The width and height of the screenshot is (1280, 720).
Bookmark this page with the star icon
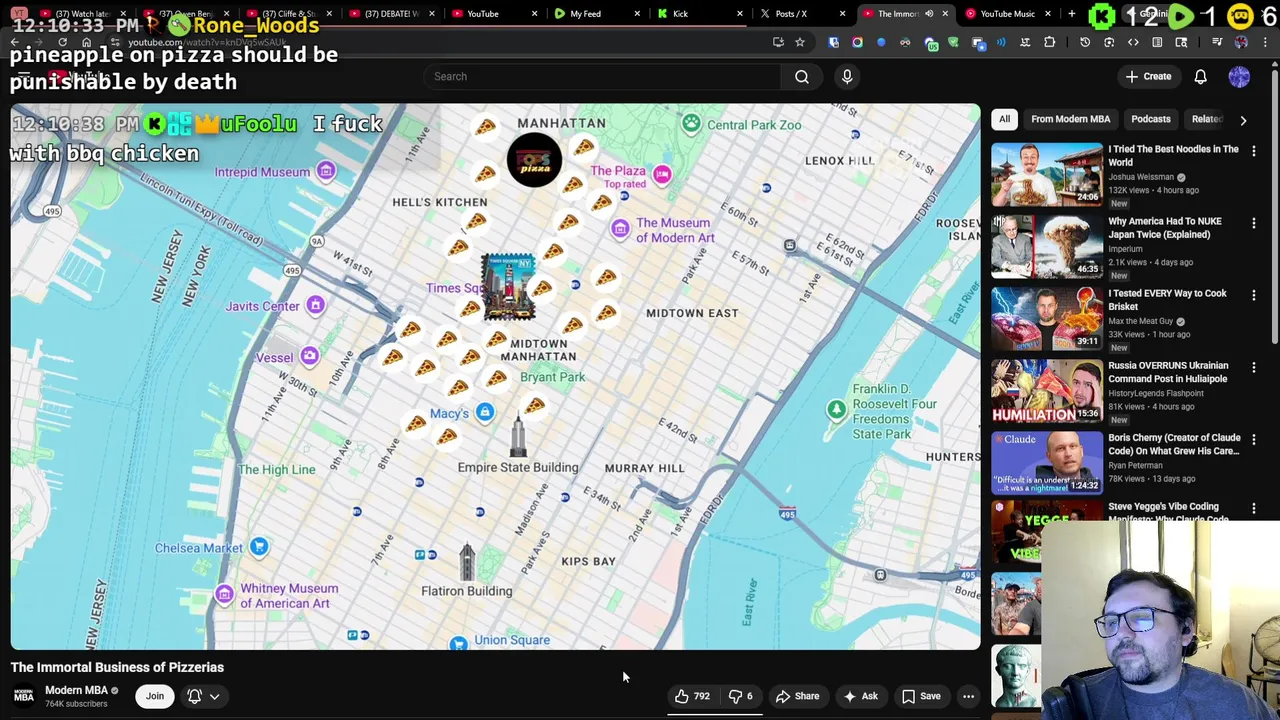coord(800,42)
